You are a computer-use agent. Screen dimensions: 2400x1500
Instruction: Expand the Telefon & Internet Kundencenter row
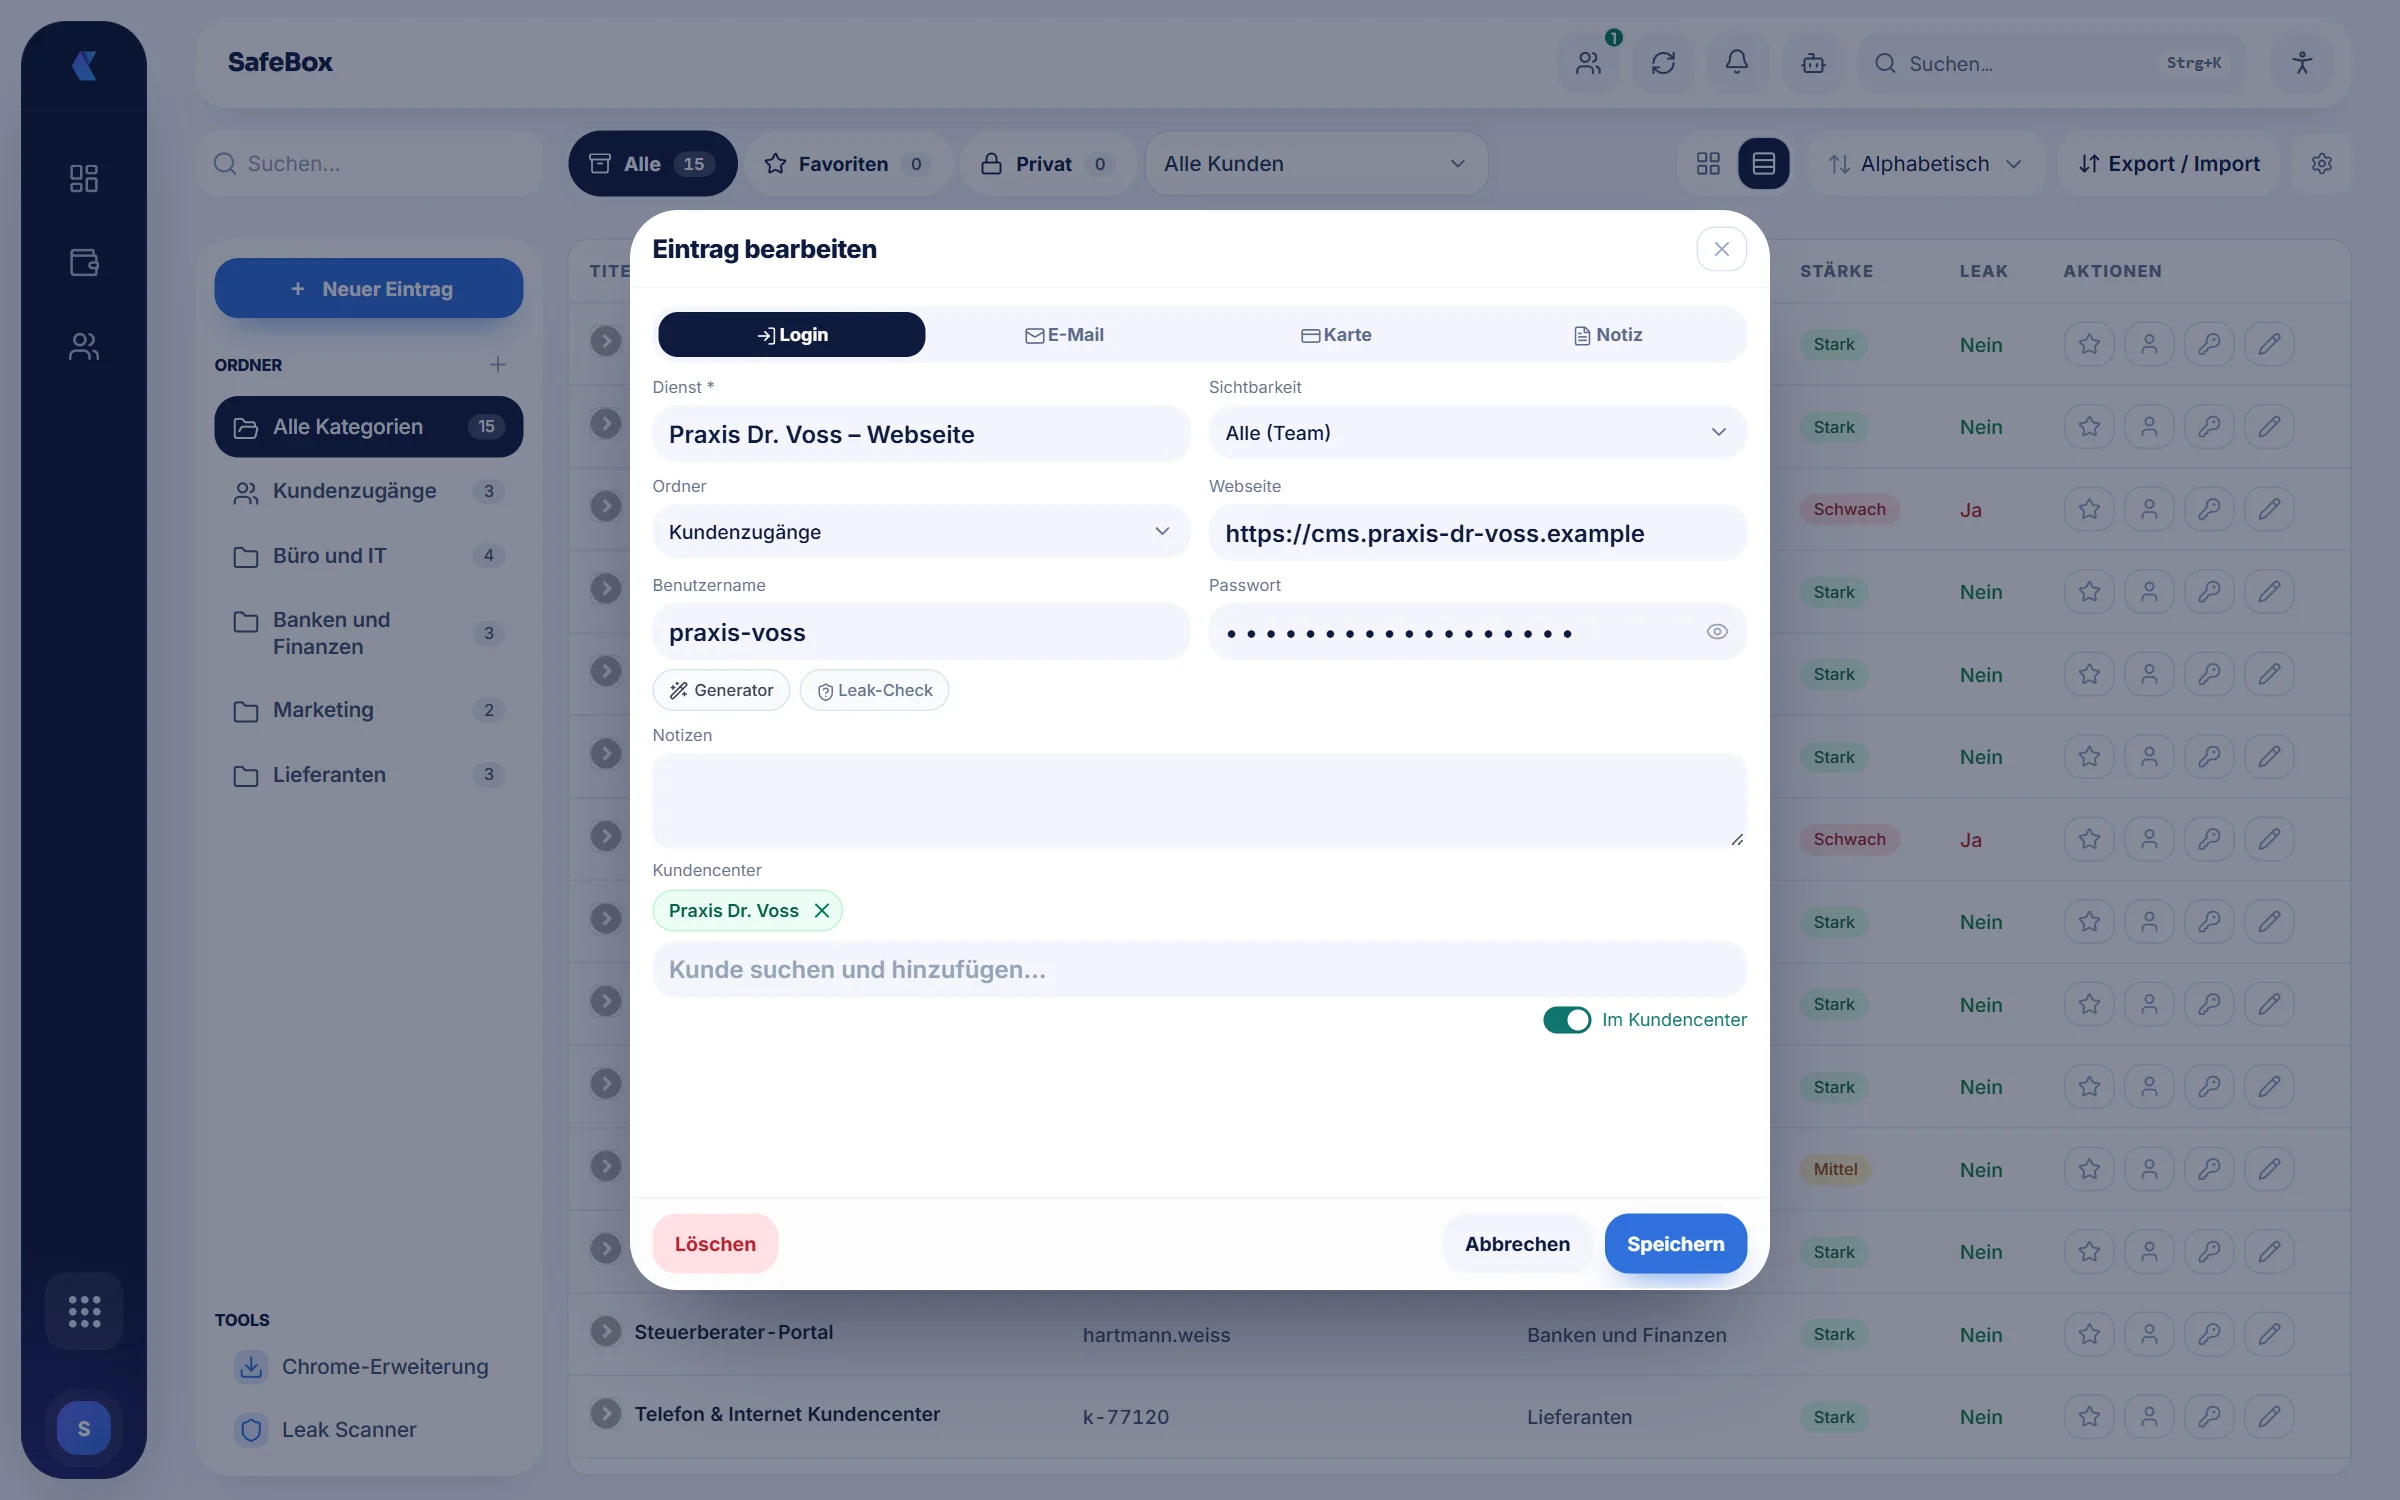point(605,1413)
